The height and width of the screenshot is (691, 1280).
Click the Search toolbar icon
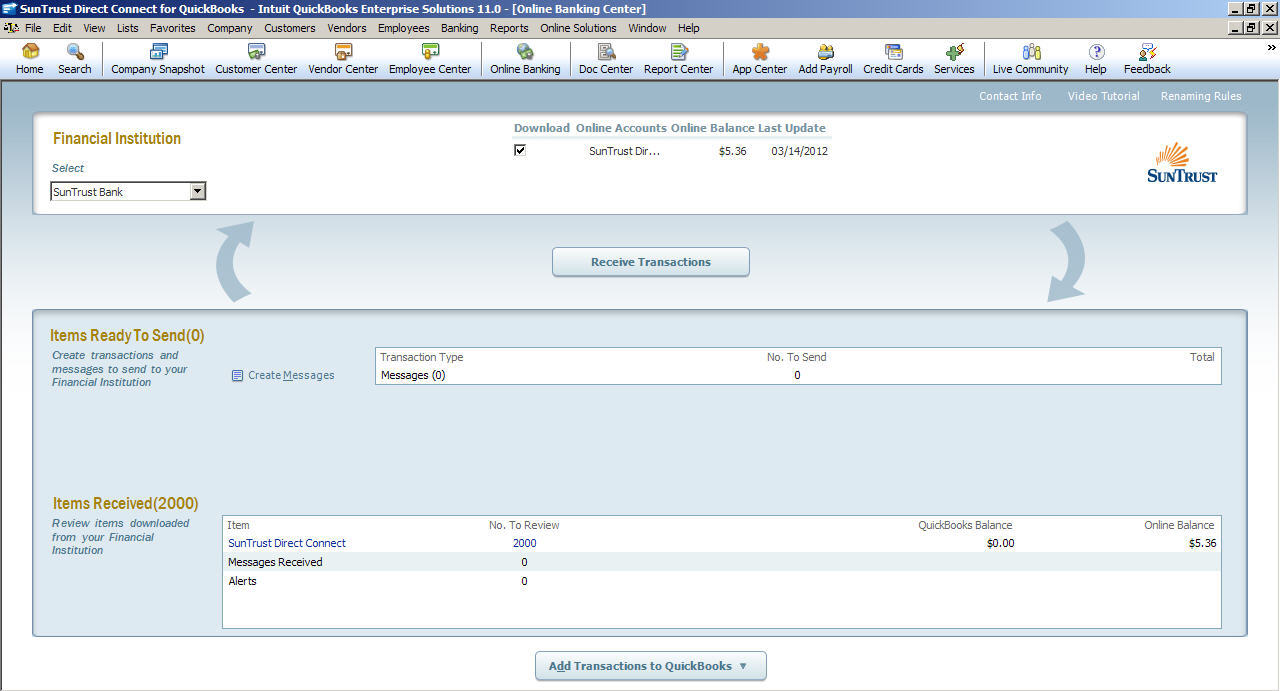click(75, 59)
